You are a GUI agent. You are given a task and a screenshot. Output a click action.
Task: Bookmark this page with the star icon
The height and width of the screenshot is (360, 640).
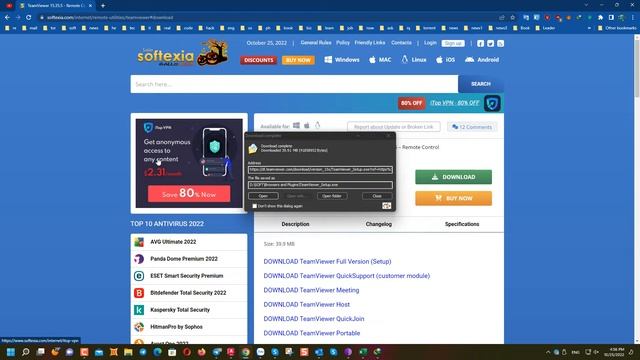(513, 18)
